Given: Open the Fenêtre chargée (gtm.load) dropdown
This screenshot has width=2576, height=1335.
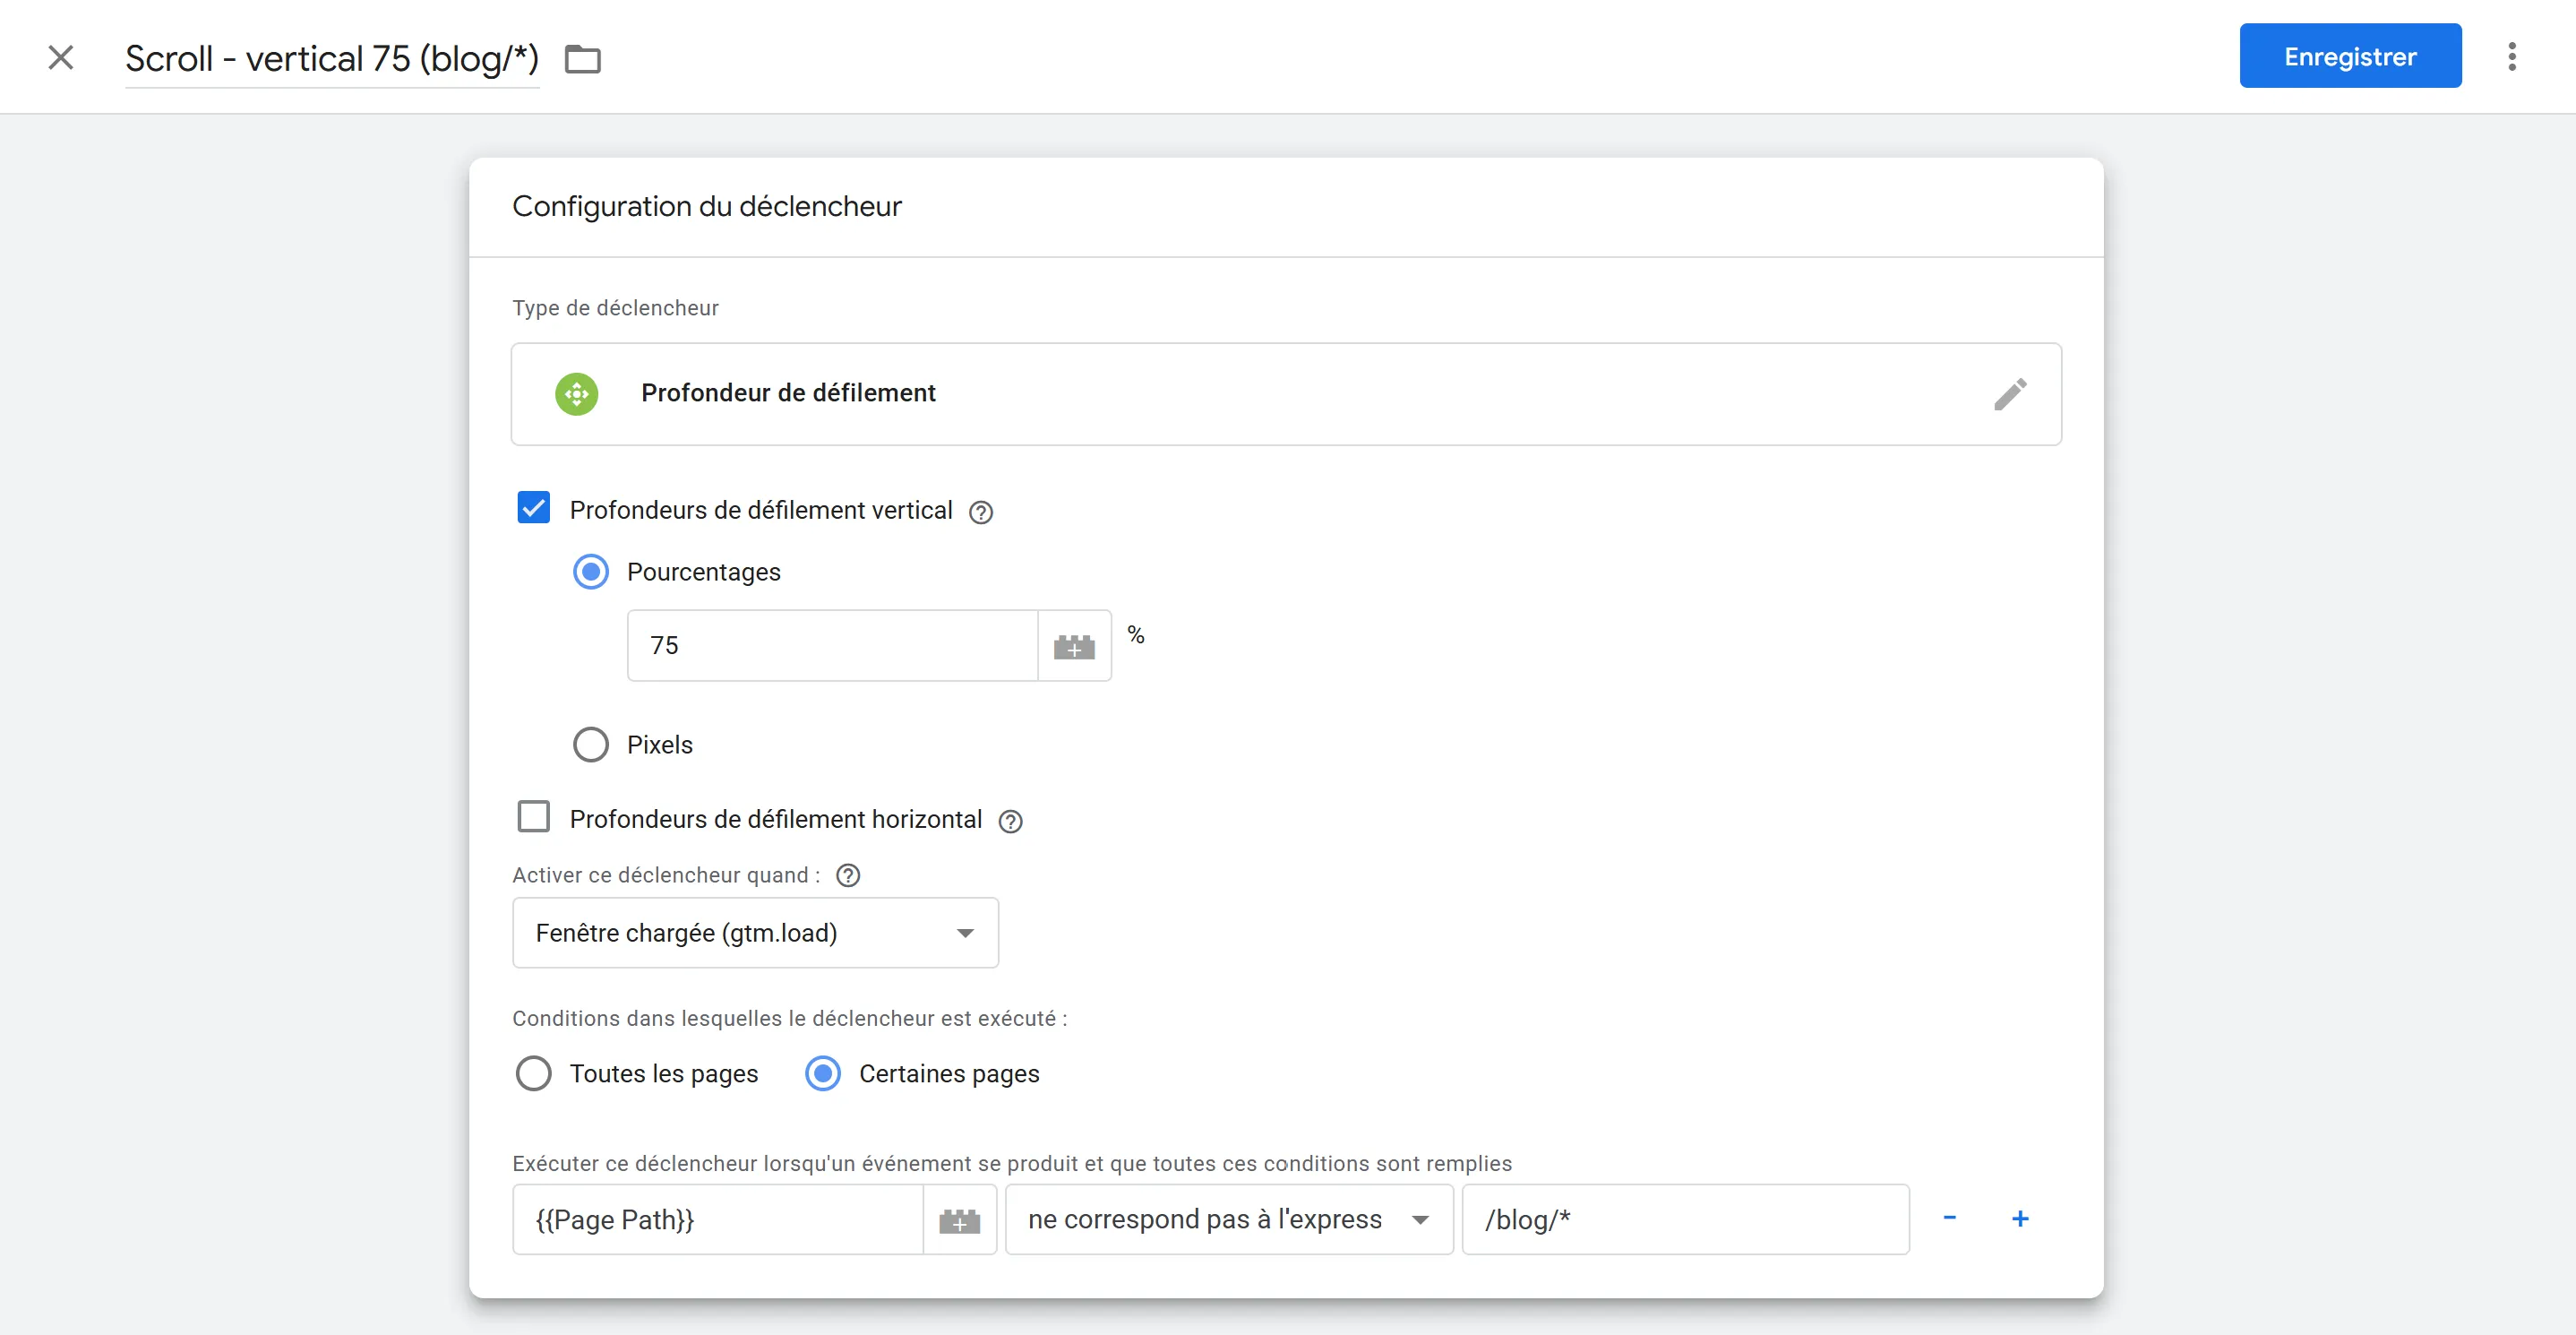Looking at the screenshot, I should pos(756,933).
